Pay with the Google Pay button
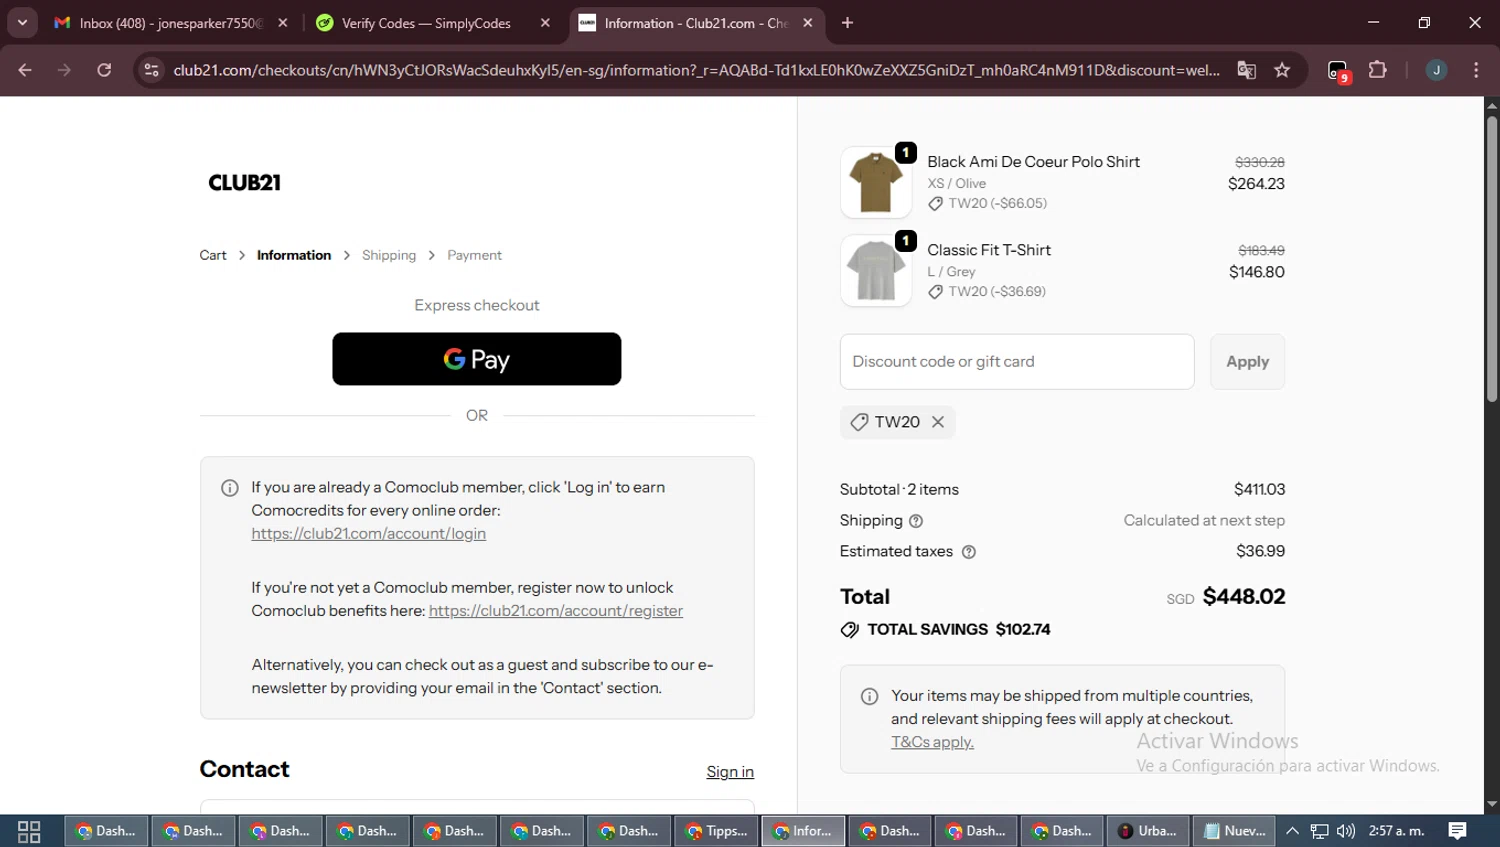The image size is (1500, 847). [x=477, y=359]
